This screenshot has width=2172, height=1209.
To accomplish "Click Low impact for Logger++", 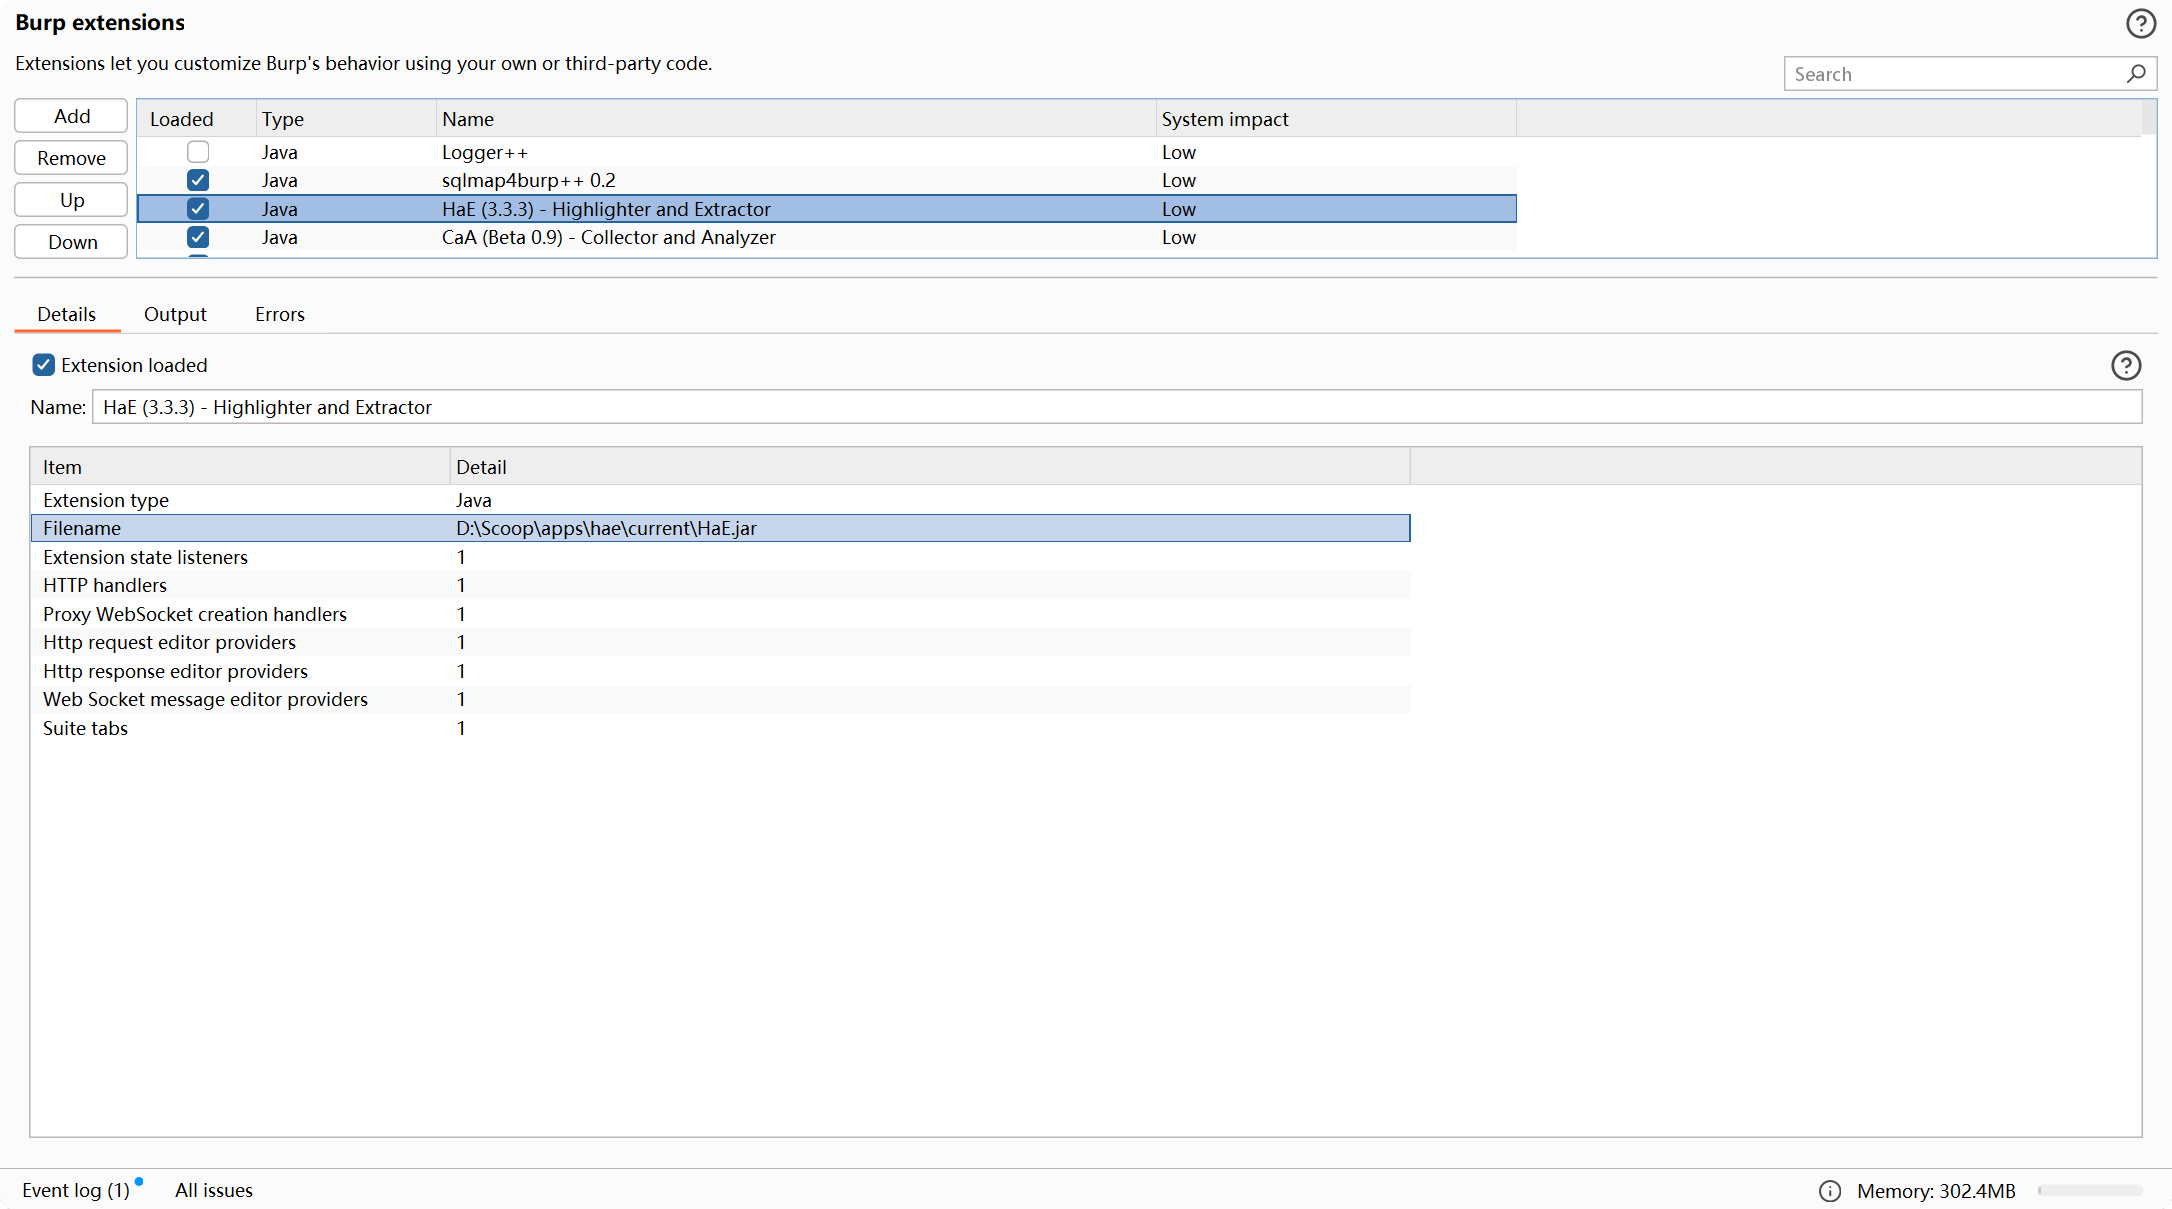I will [1179, 152].
